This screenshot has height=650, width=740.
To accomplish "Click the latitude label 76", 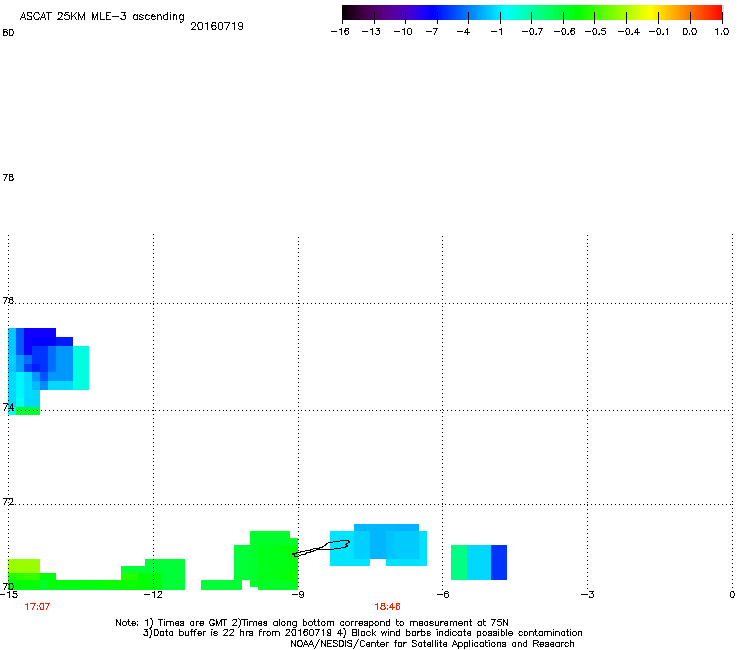I will (x=8, y=300).
